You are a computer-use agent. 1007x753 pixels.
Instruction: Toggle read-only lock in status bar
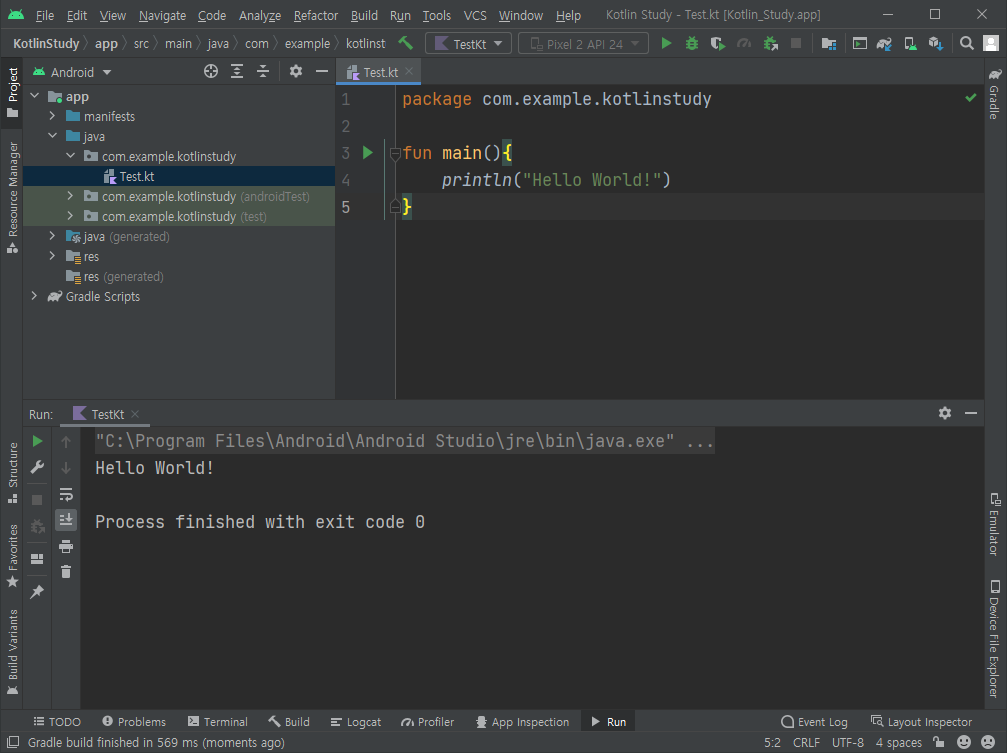pos(938,742)
